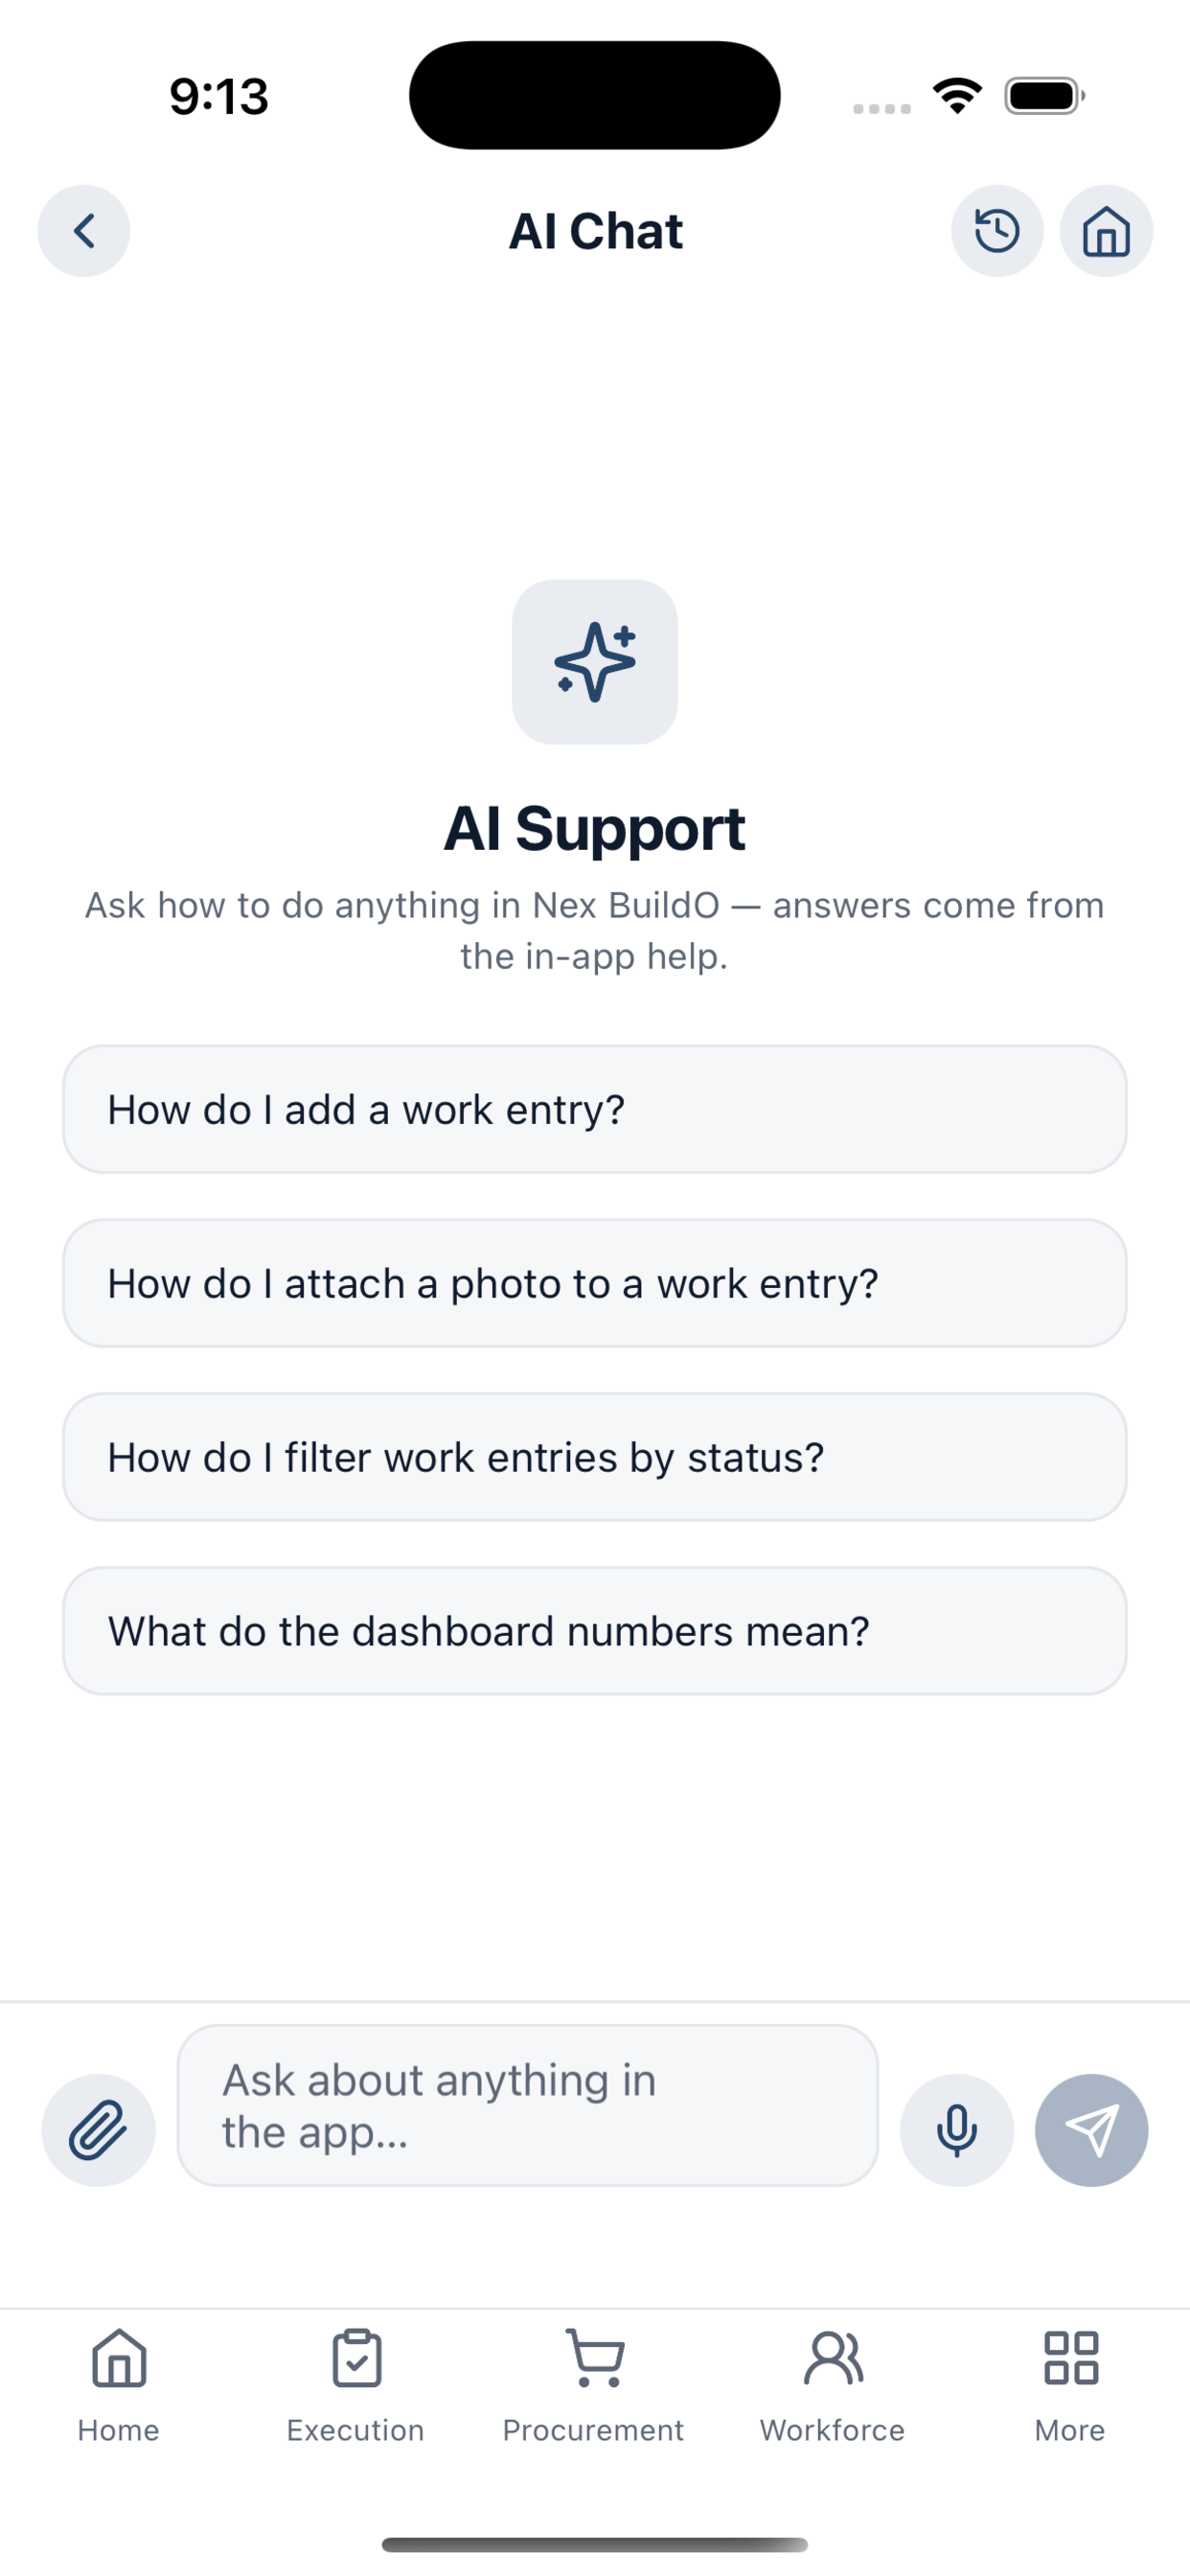Start voice input with microphone icon
Image resolution: width=1190 pixels, height=2576 pixels.
pyautogui.click(x=957, y=2130)
